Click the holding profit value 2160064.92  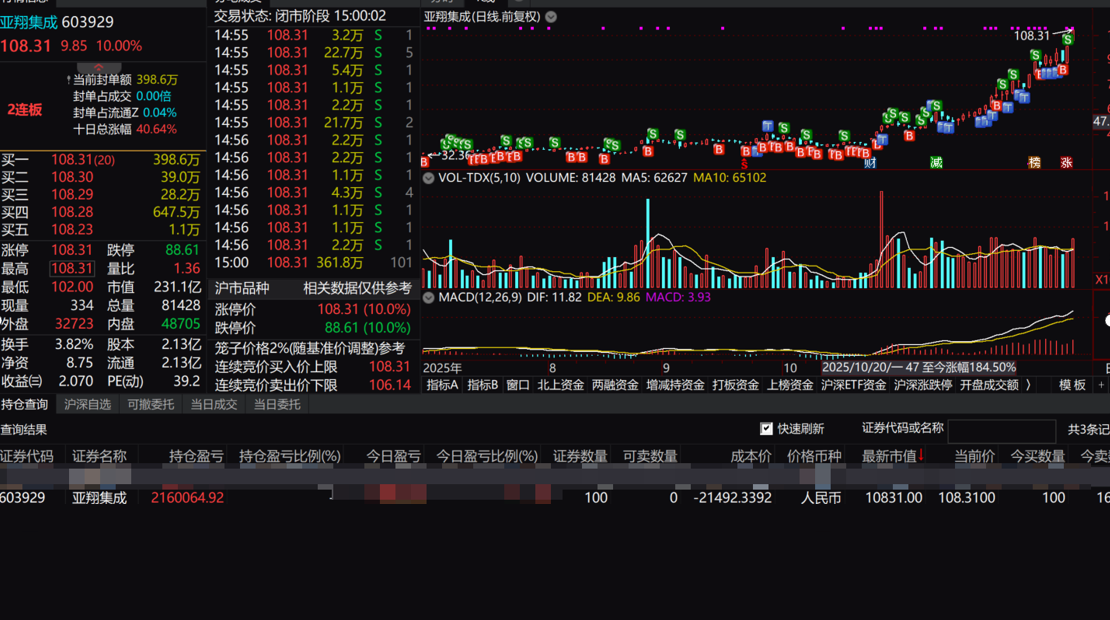[188, 498]
